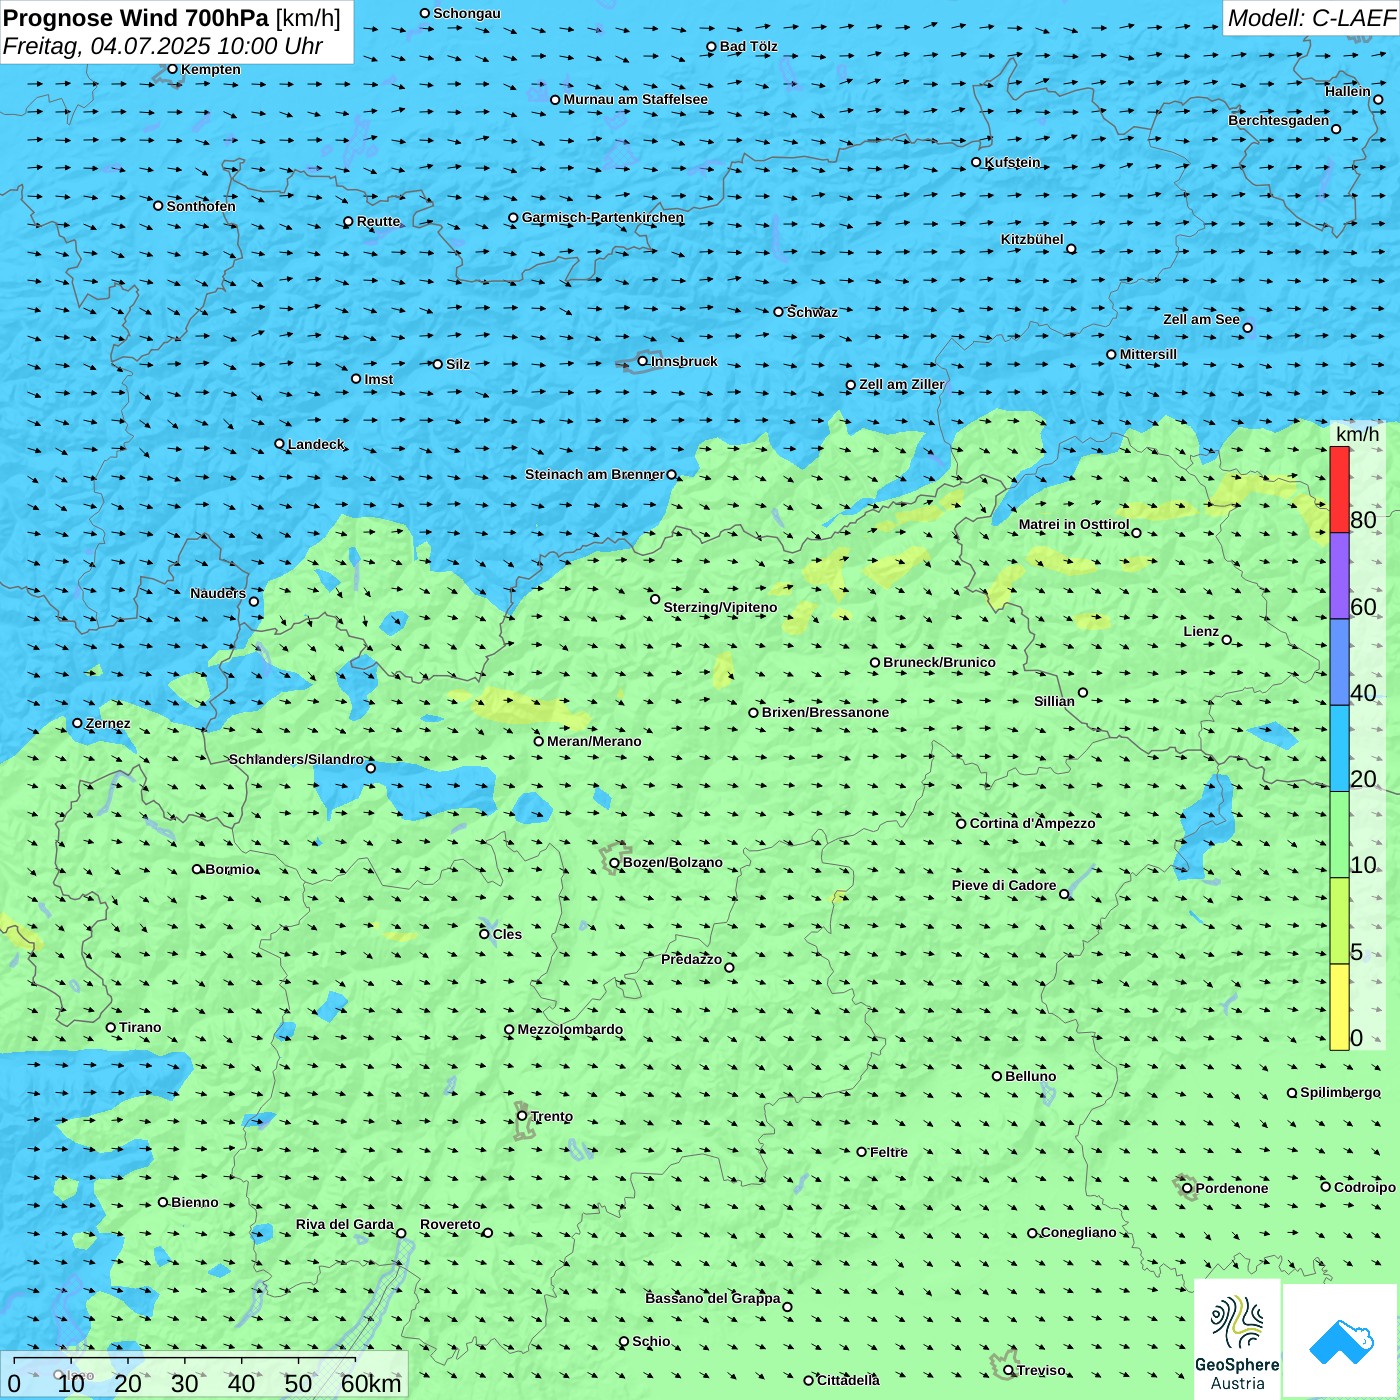The height and width of the screenshot is (1400, 1400).
Task: Click the Kempten city marker
Action: 172,69
